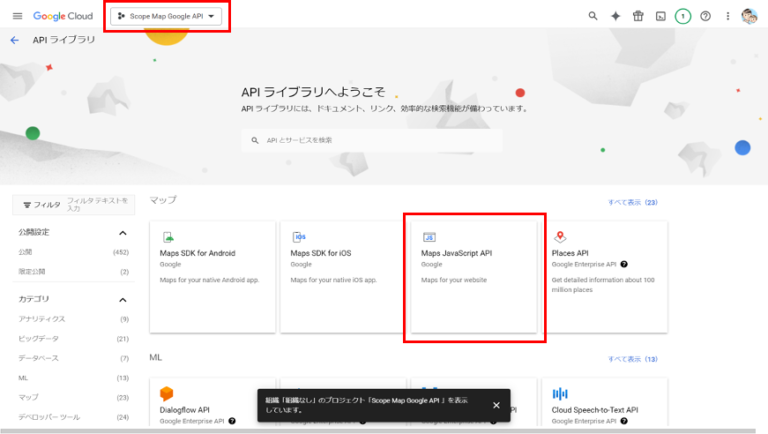Screen dimensions: 768x434
Task: Click すべて表示 (23) link for Maps
Action: coord(632,202)
